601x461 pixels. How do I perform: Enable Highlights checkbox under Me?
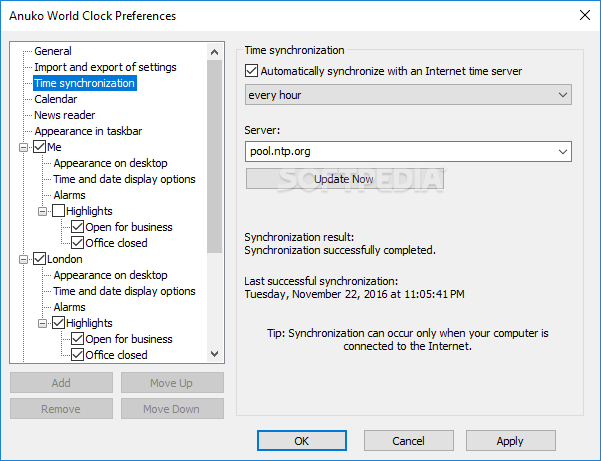point(58,211)
